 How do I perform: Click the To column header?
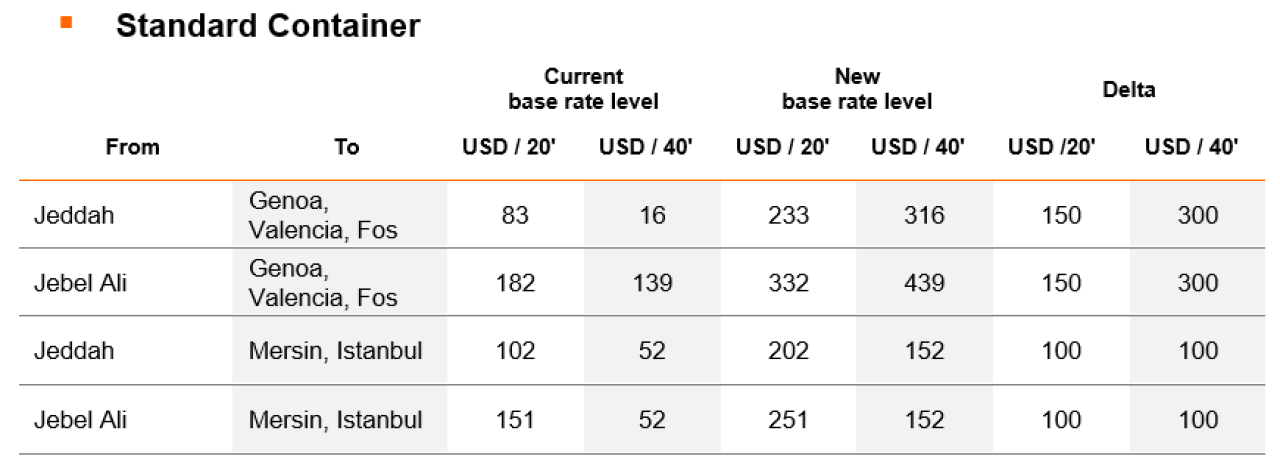pyautogui.click(x=346, y=147)
